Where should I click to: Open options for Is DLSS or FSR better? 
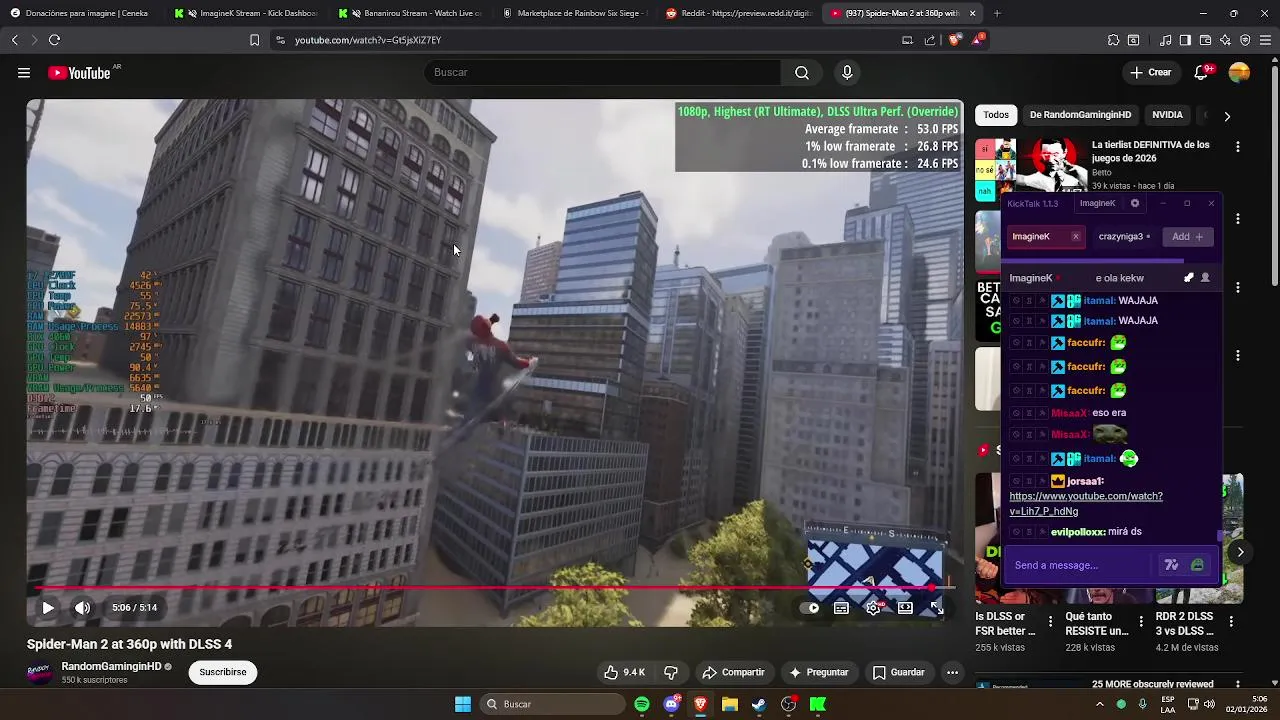click(1050, 622)
